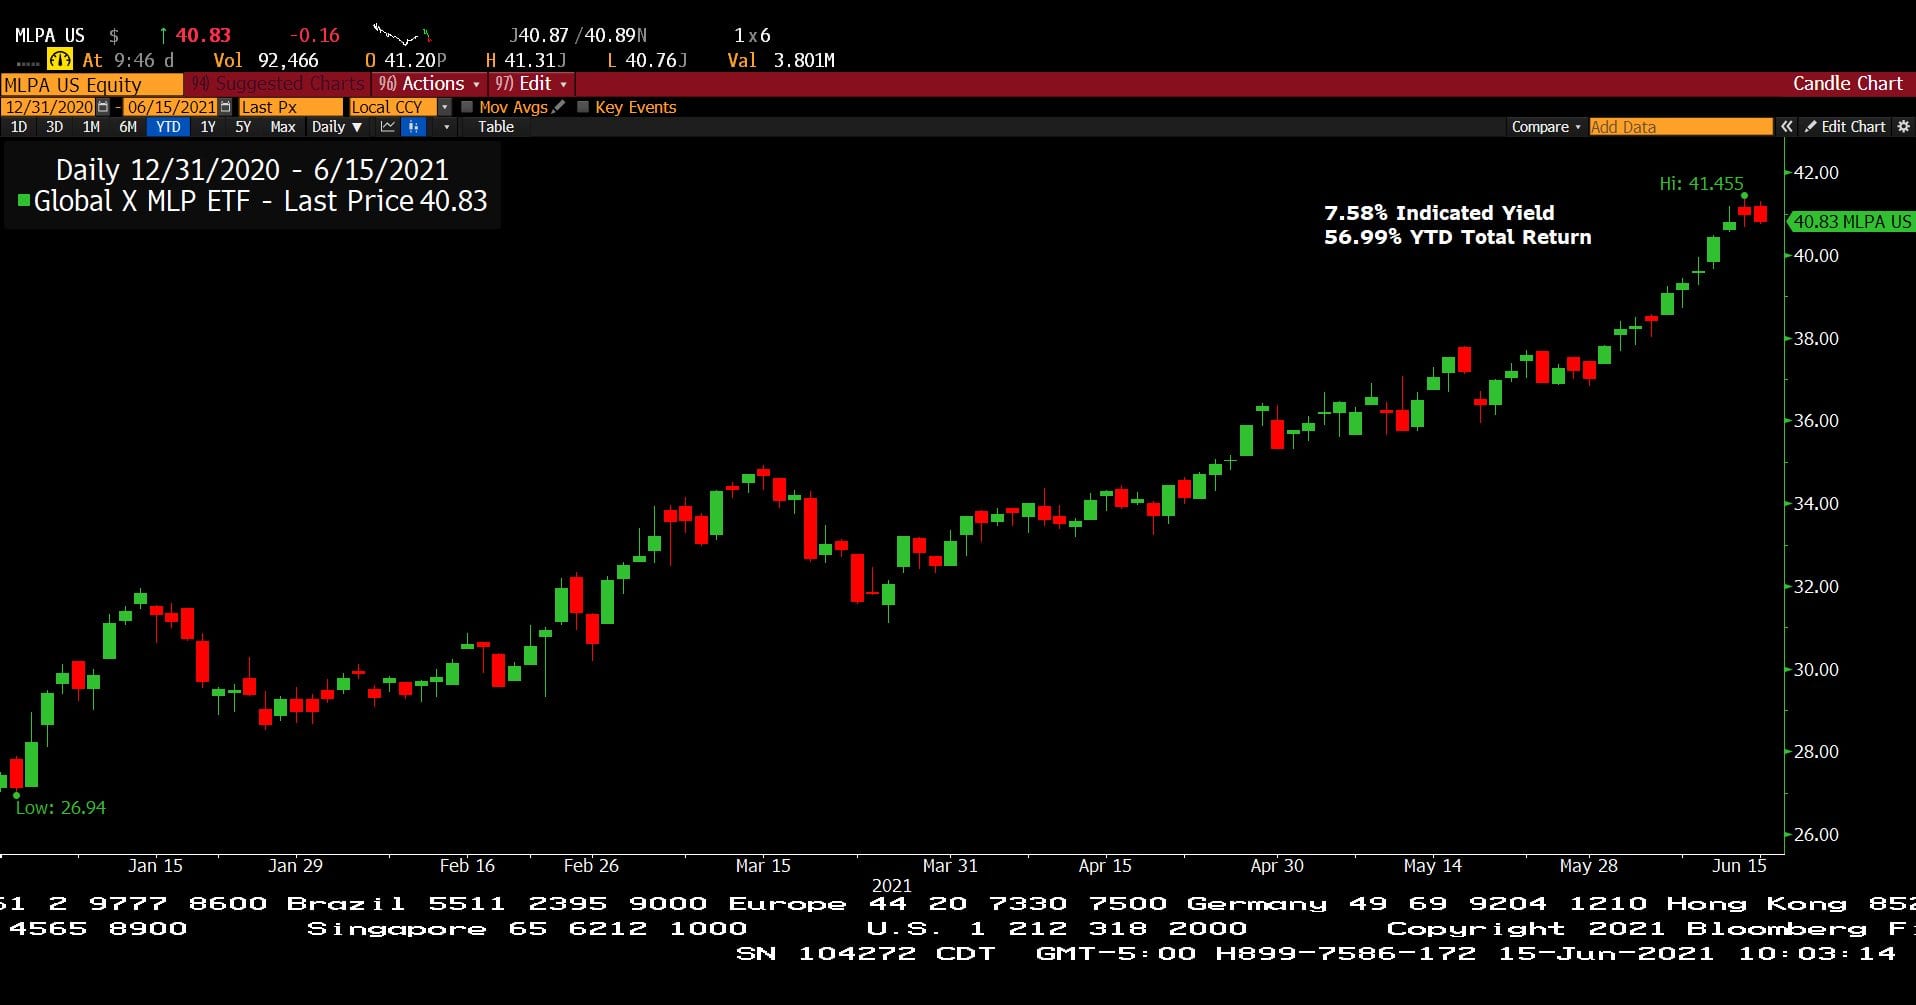
Task: Click the high price 'H 41.31' value
Action: pyautogui.click(x=526, y=61)
